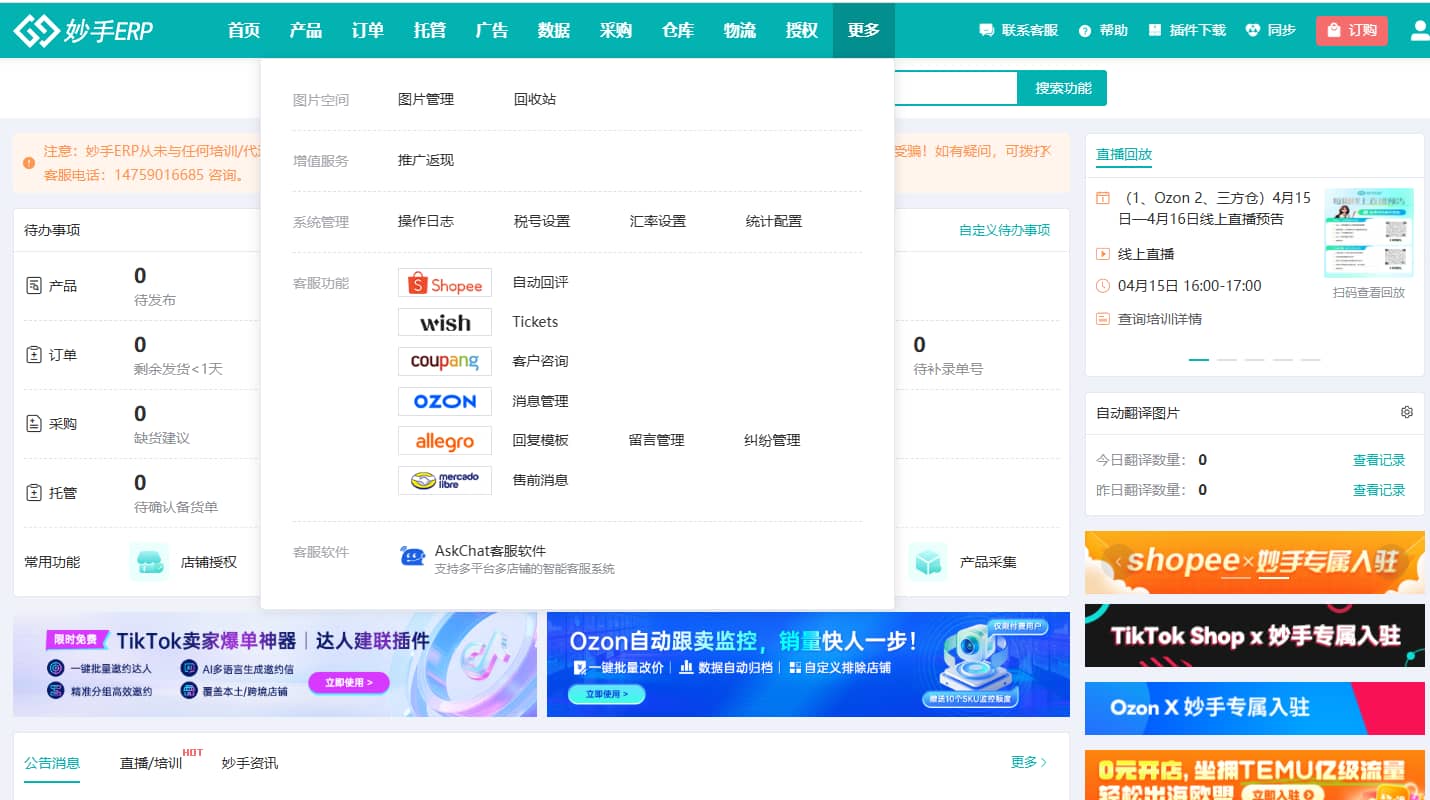Click the 托管 to-do row icon
This screenshot has width=1430, height=800.
click(34, 493)
